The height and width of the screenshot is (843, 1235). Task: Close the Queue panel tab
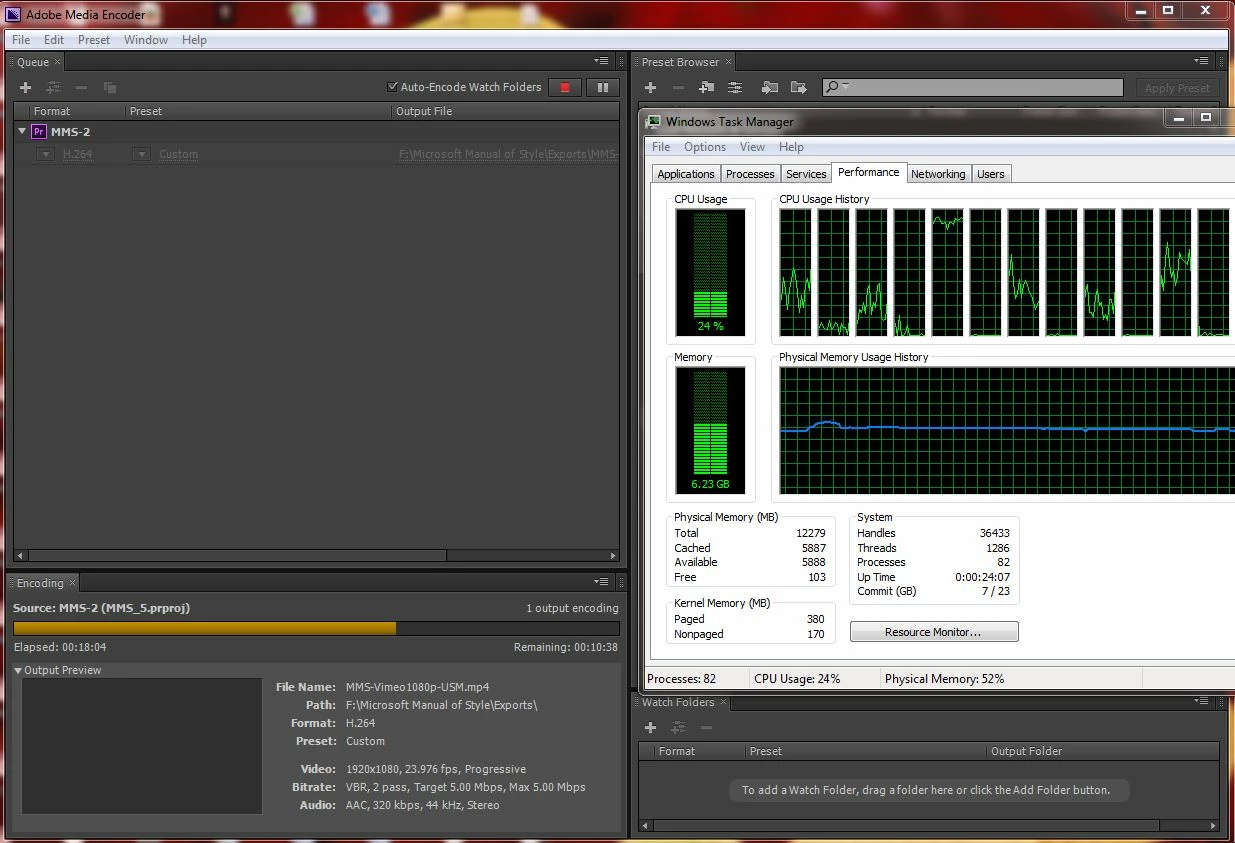57,62
